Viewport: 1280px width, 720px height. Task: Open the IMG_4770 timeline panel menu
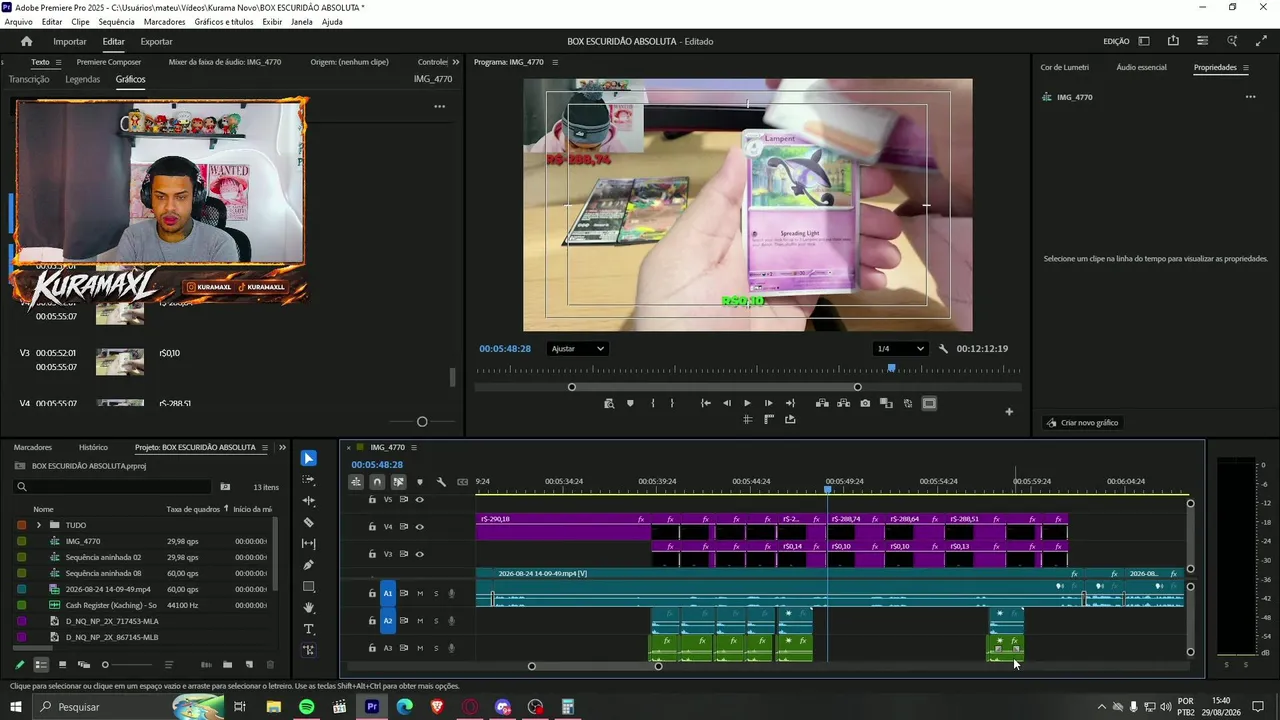tap(414, 447)
